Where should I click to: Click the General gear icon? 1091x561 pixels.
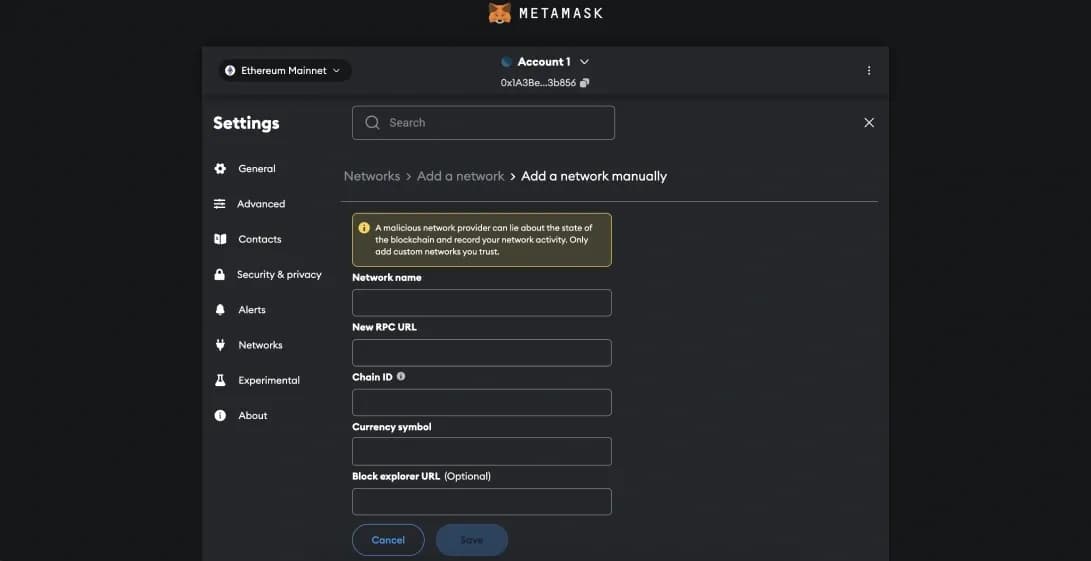220,168
